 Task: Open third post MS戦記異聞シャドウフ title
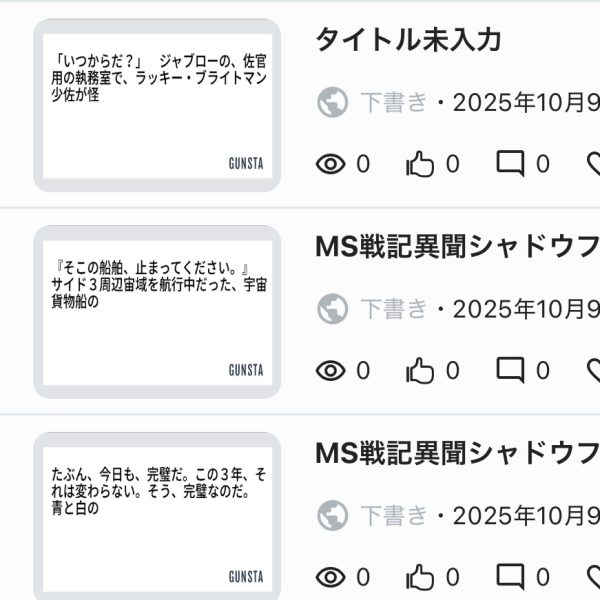457,452
